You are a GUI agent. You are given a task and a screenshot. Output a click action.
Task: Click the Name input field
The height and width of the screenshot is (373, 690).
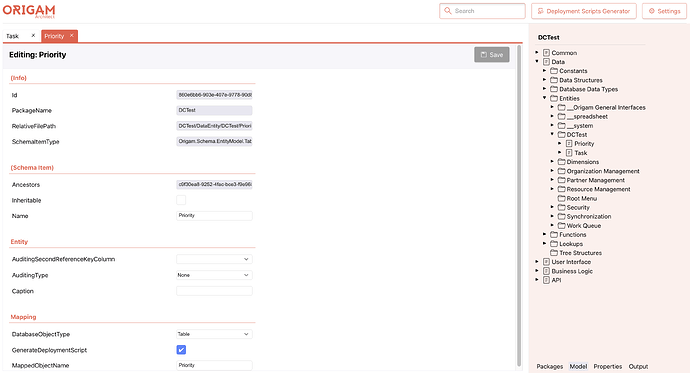click(x=214, y=216)
